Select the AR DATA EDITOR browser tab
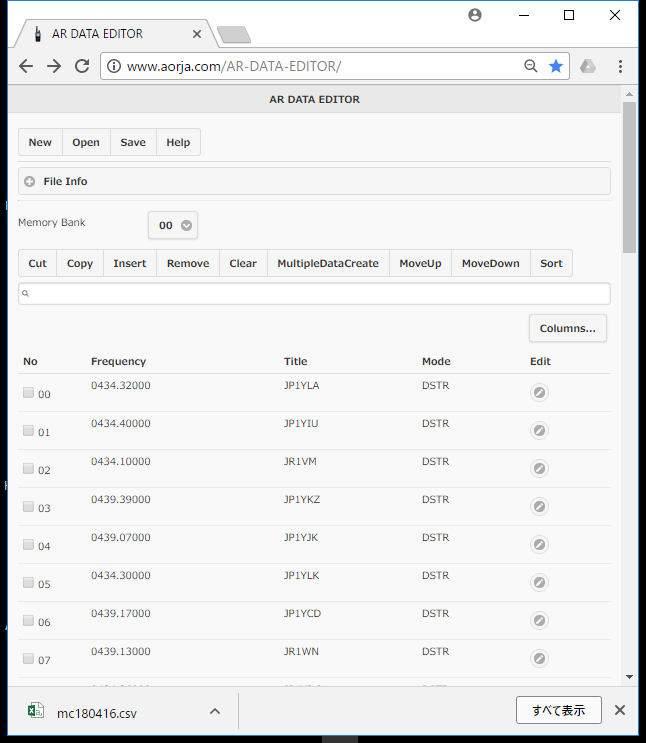Image resolution: width=646 pixels, height=743 pixels. (x=110, y=33)
